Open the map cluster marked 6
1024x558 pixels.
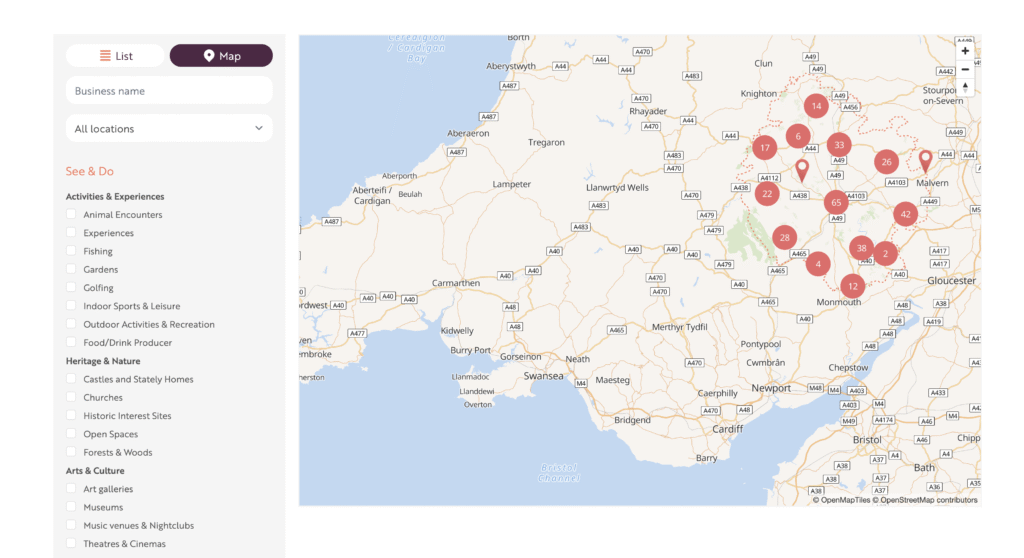pyautogui.click(x=798, y=137)
